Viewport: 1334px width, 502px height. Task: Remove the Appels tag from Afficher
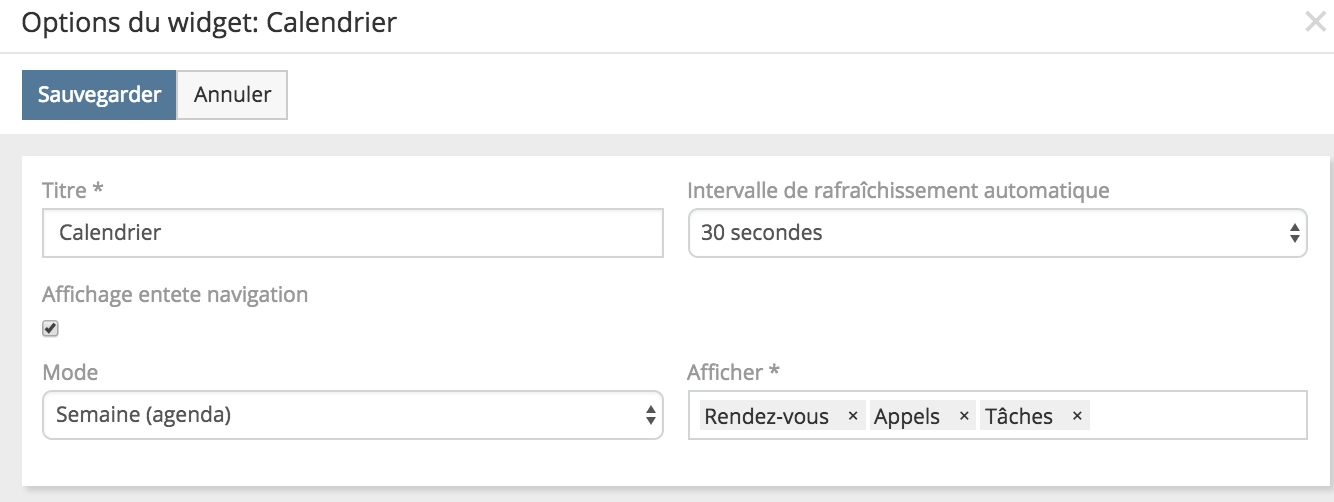(964, 416)
